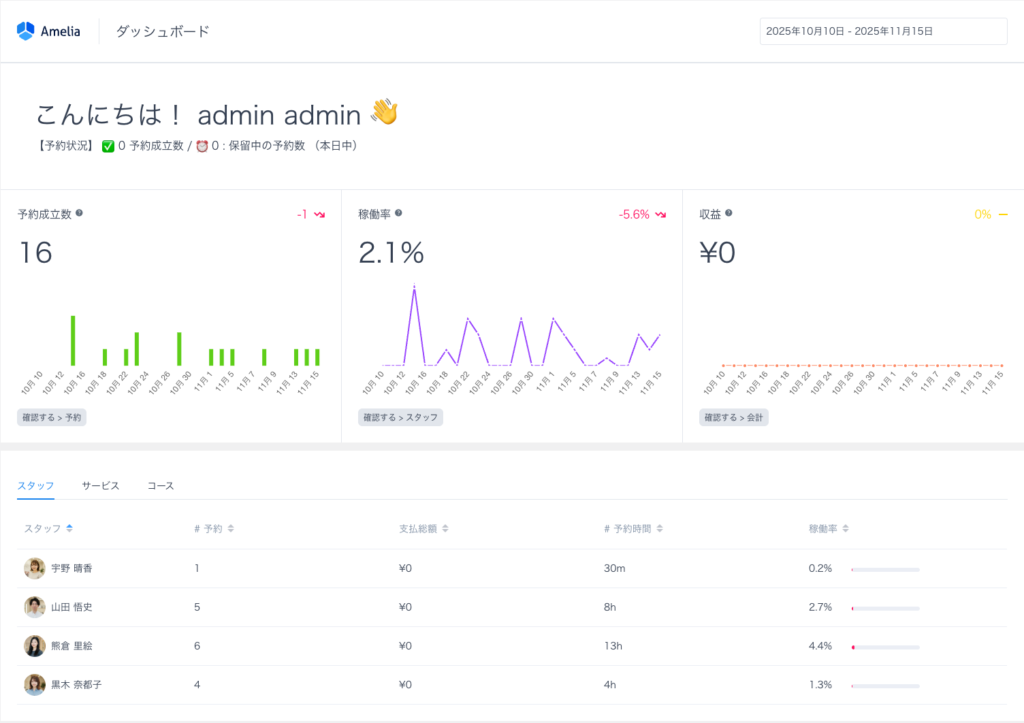Open the date range picker field
1024x723 pixels.
[x=883, y=31]
